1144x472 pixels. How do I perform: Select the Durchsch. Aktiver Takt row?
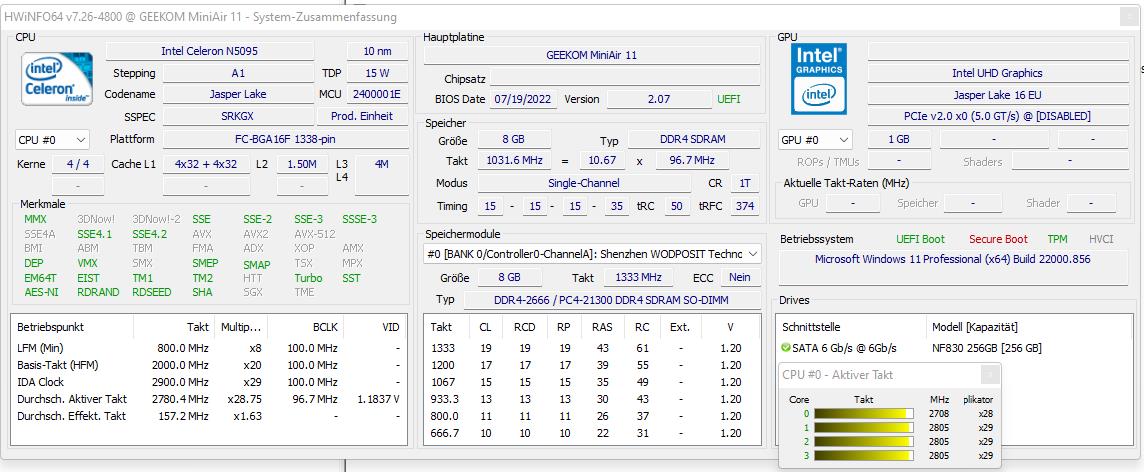(209, 399)
